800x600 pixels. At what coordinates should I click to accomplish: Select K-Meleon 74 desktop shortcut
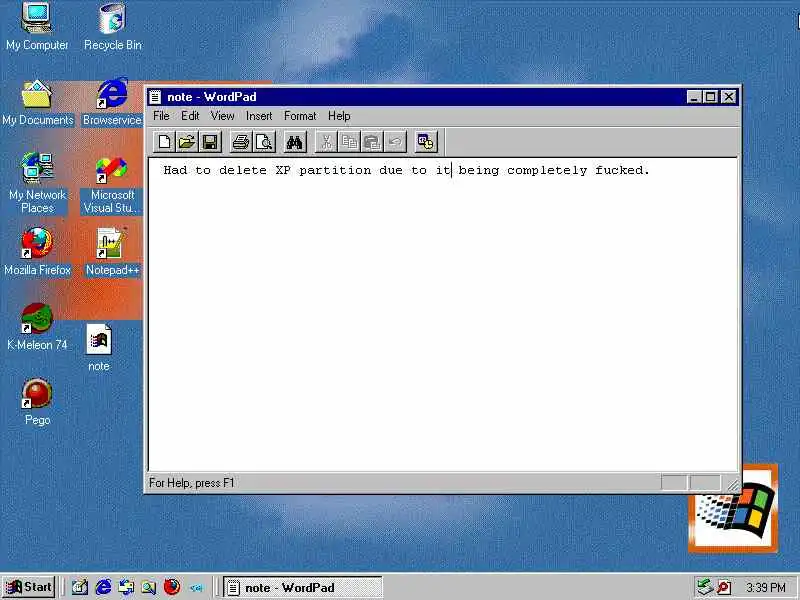37,327
